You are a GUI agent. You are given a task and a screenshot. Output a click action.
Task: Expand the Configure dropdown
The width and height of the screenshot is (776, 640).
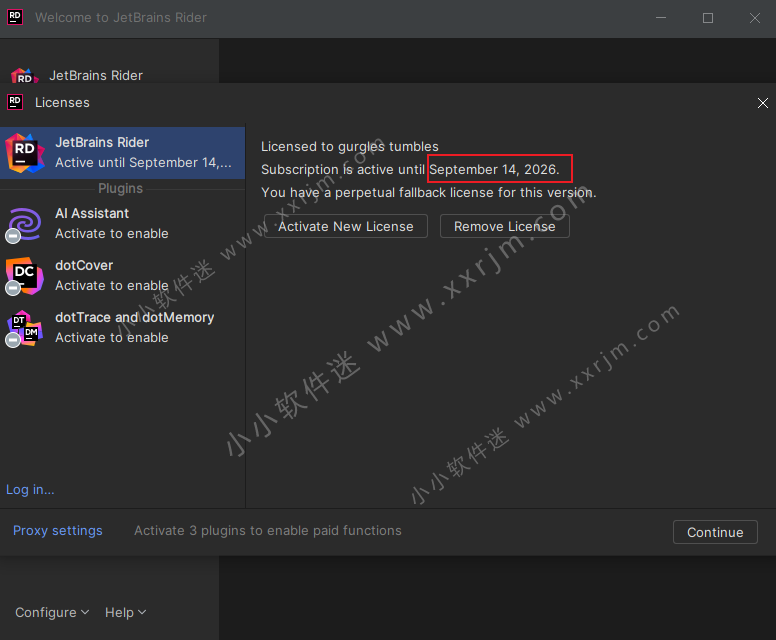tap(52, 612)
